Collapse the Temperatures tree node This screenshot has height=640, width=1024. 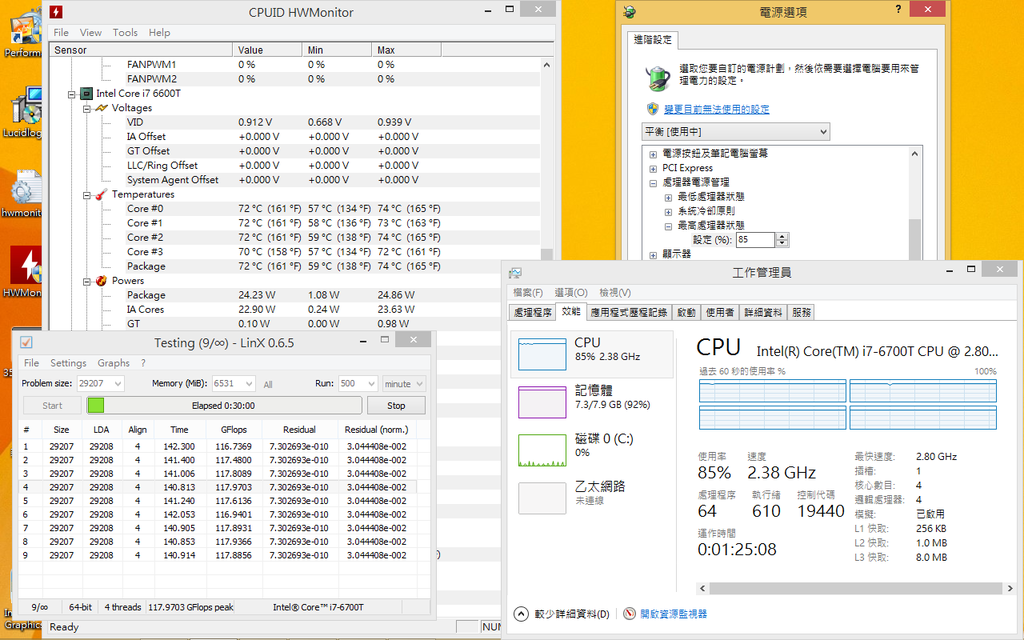(x=86, y=195)
